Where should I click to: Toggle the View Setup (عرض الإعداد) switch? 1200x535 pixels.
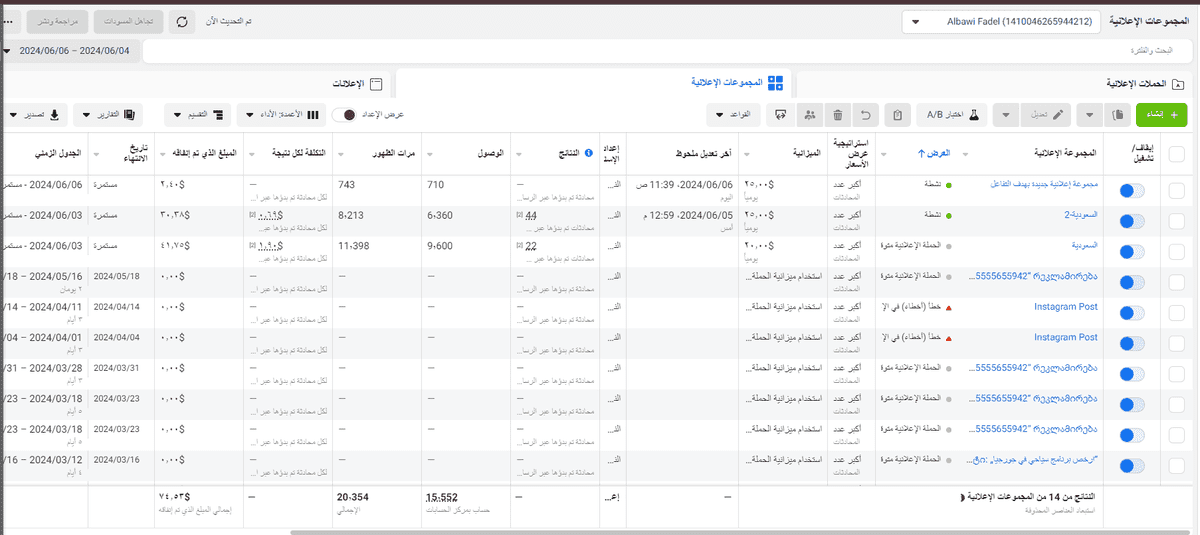[x=344, y=115]
